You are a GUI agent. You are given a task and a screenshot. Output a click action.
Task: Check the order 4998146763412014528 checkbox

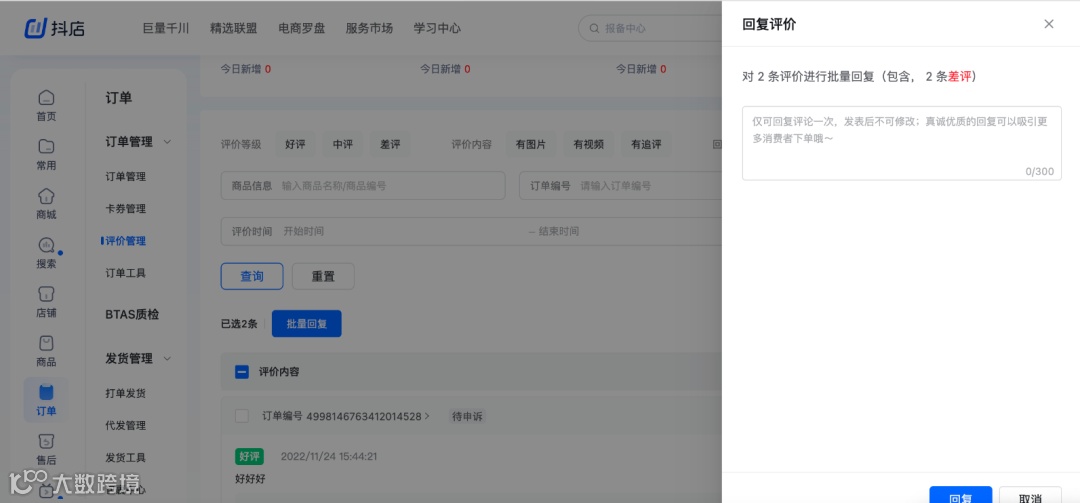pos(242,416)
